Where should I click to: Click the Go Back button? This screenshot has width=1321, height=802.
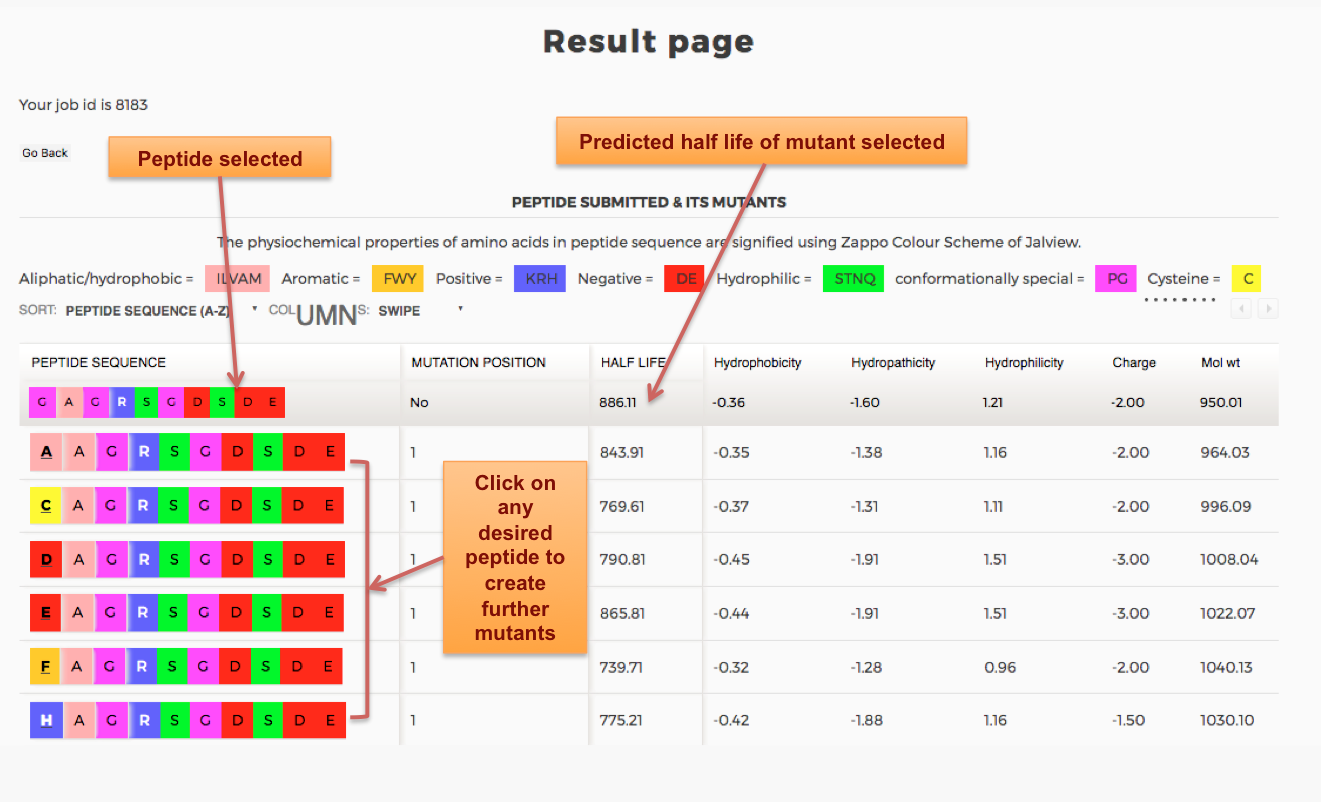coord(45,153)
